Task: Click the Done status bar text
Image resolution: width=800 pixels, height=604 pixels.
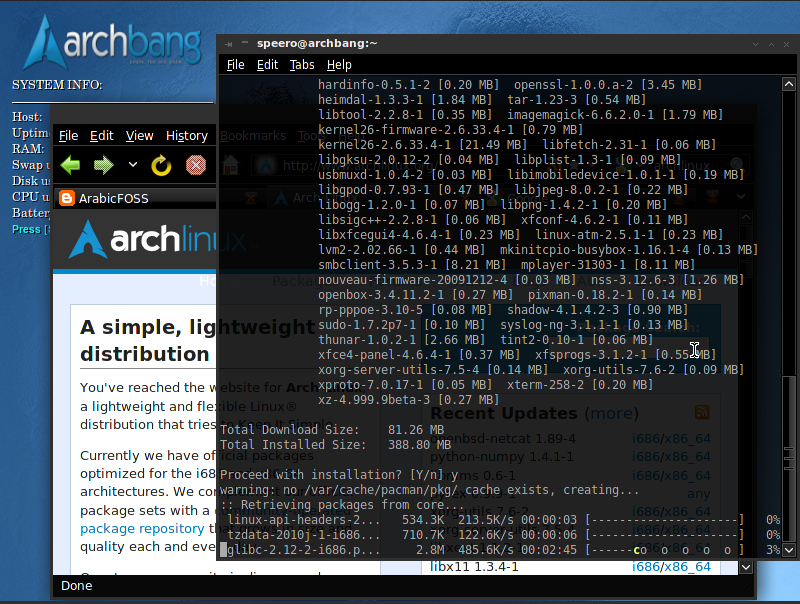Action: [77, 586]
